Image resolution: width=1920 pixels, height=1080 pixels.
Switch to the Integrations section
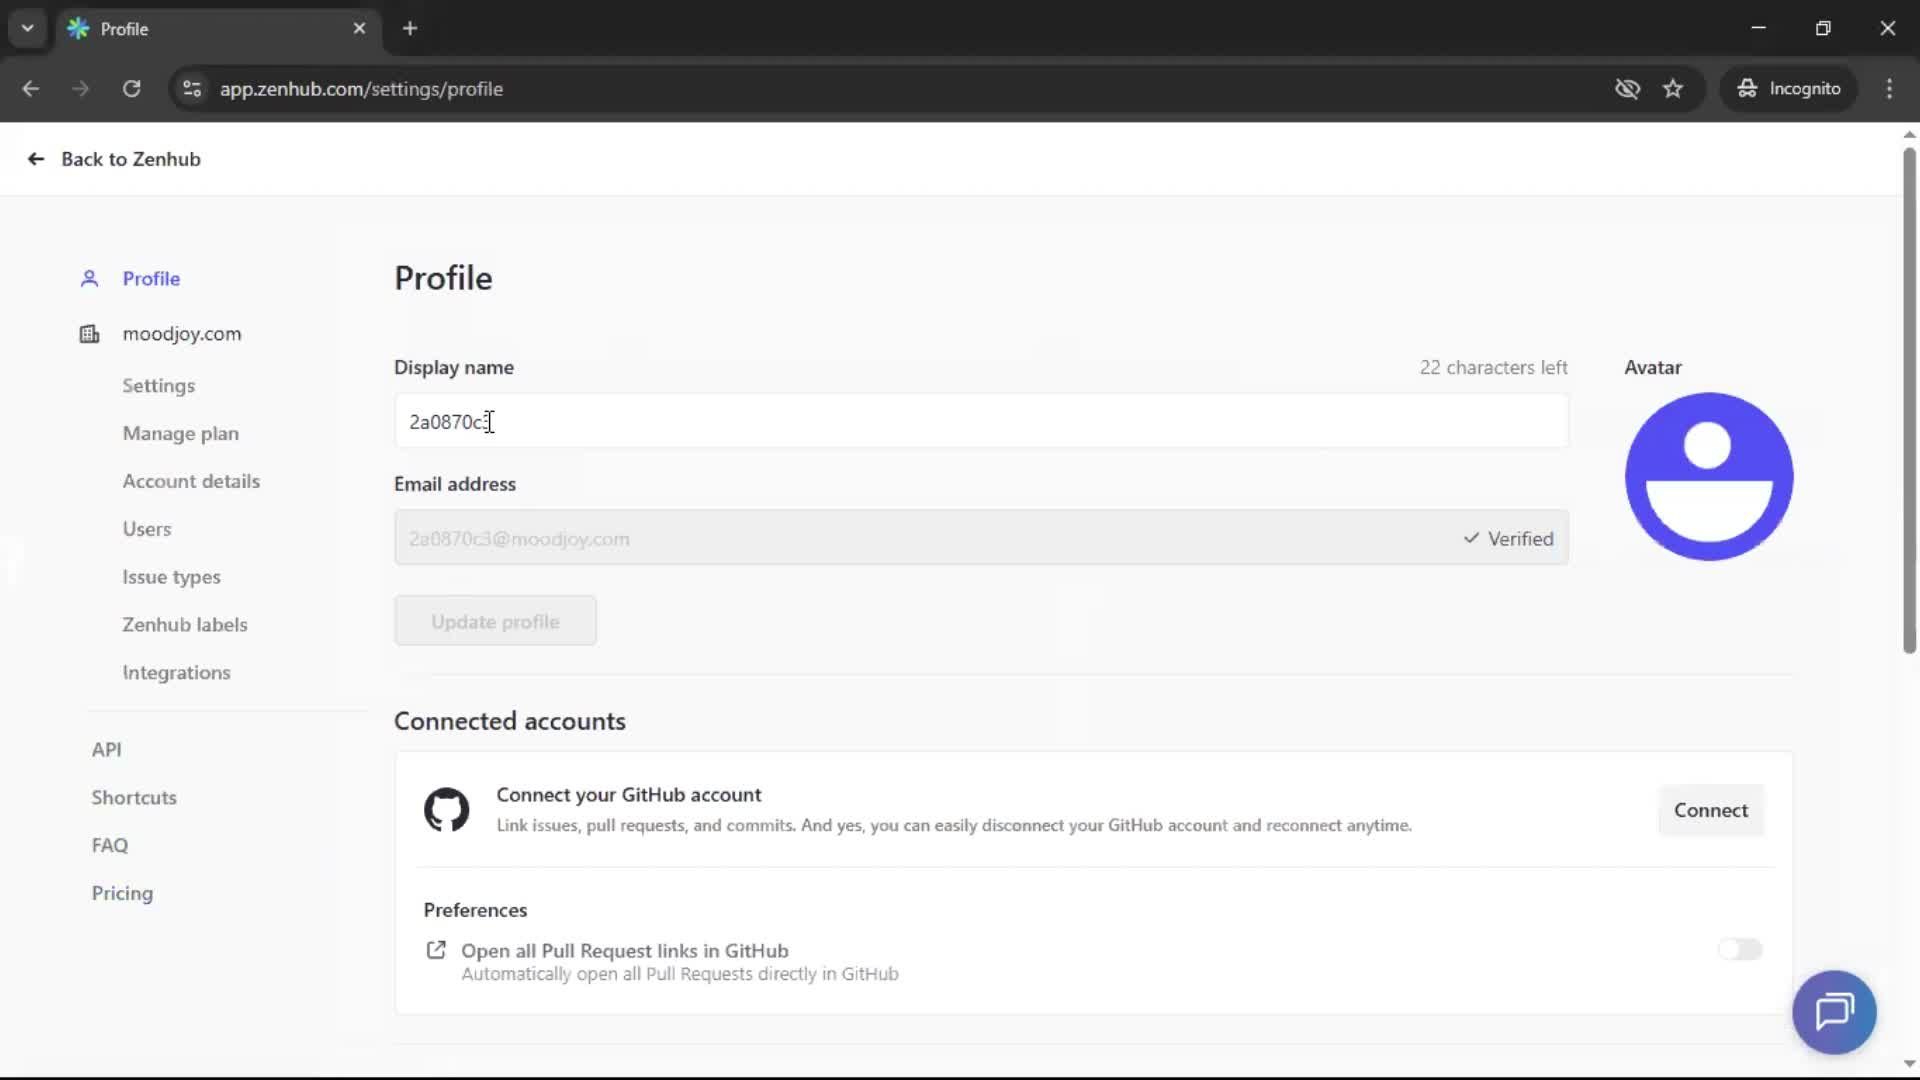coord(176,672)
